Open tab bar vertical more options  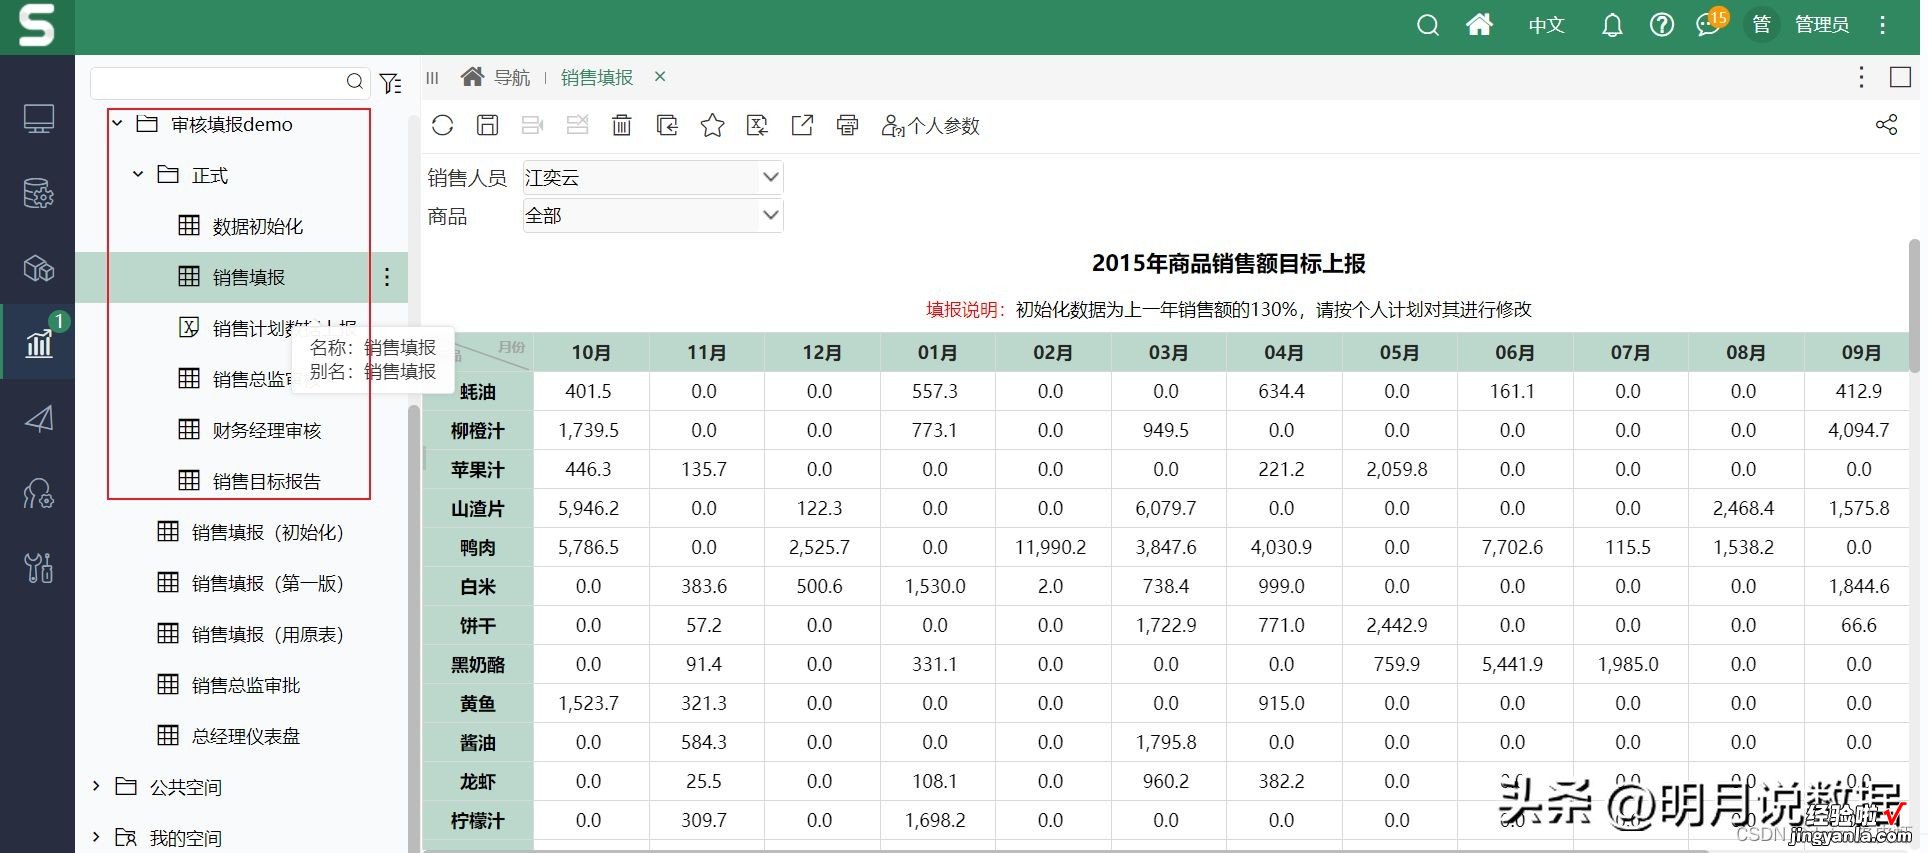[1860, 77]
